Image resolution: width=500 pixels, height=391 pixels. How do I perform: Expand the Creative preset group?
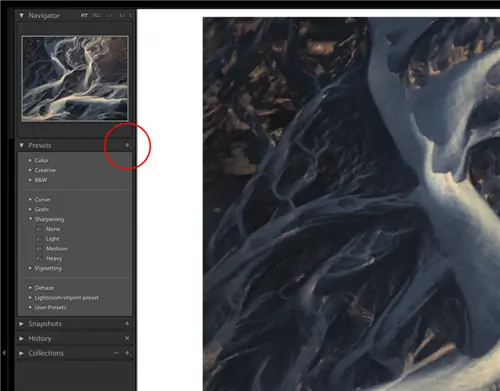(30, 170)
